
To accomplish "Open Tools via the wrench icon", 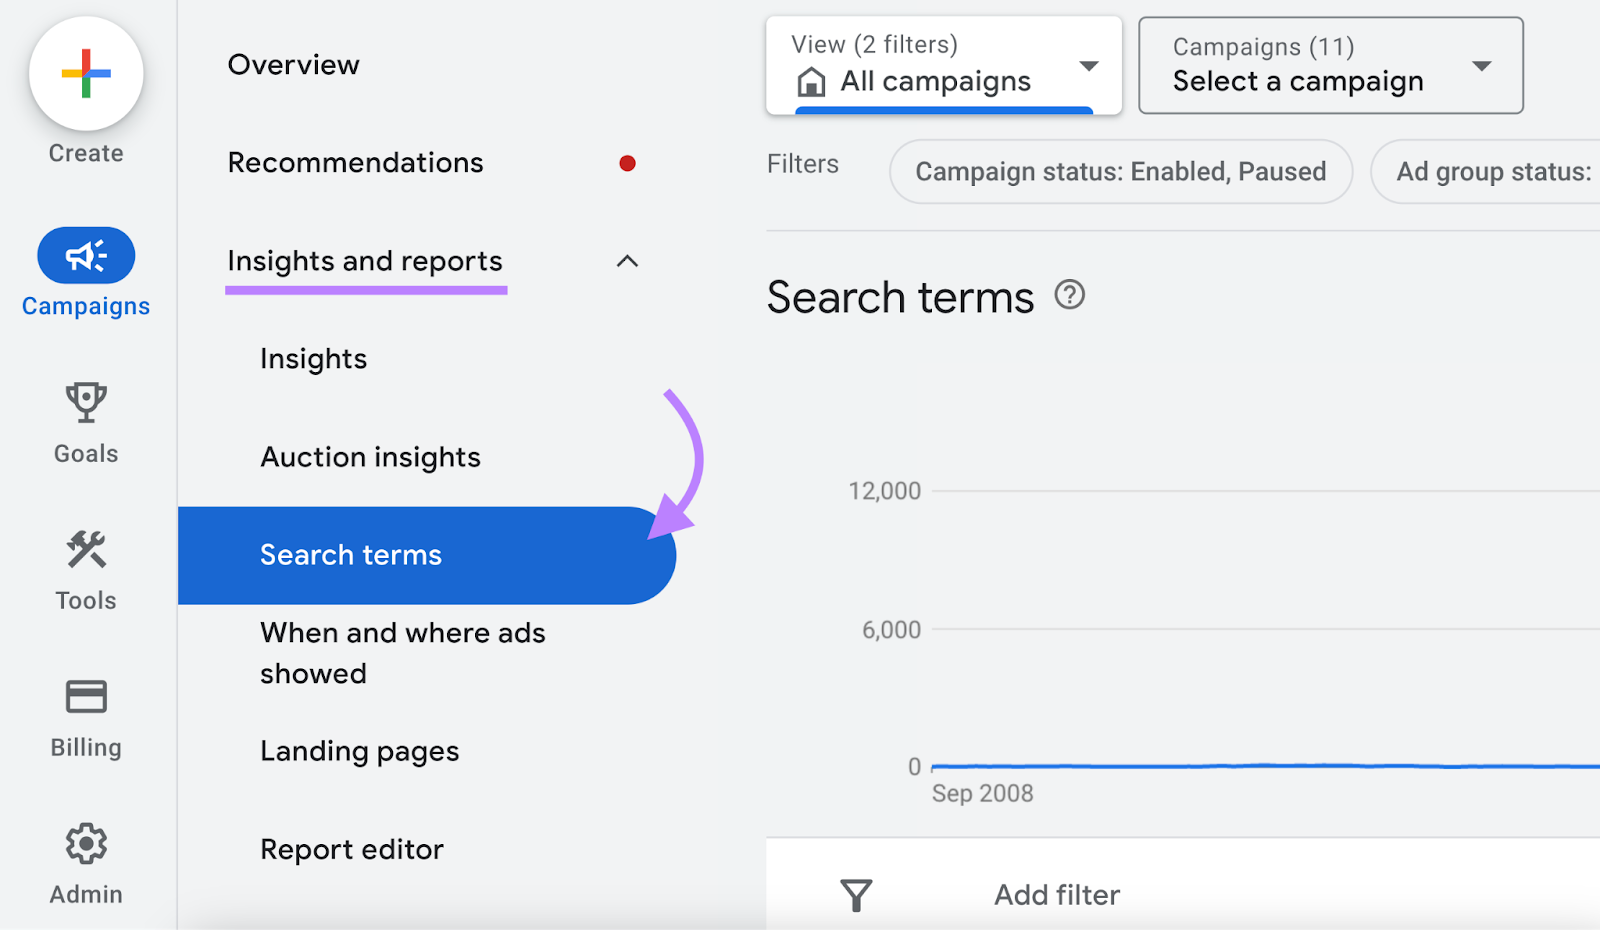I will click(85, 549).
